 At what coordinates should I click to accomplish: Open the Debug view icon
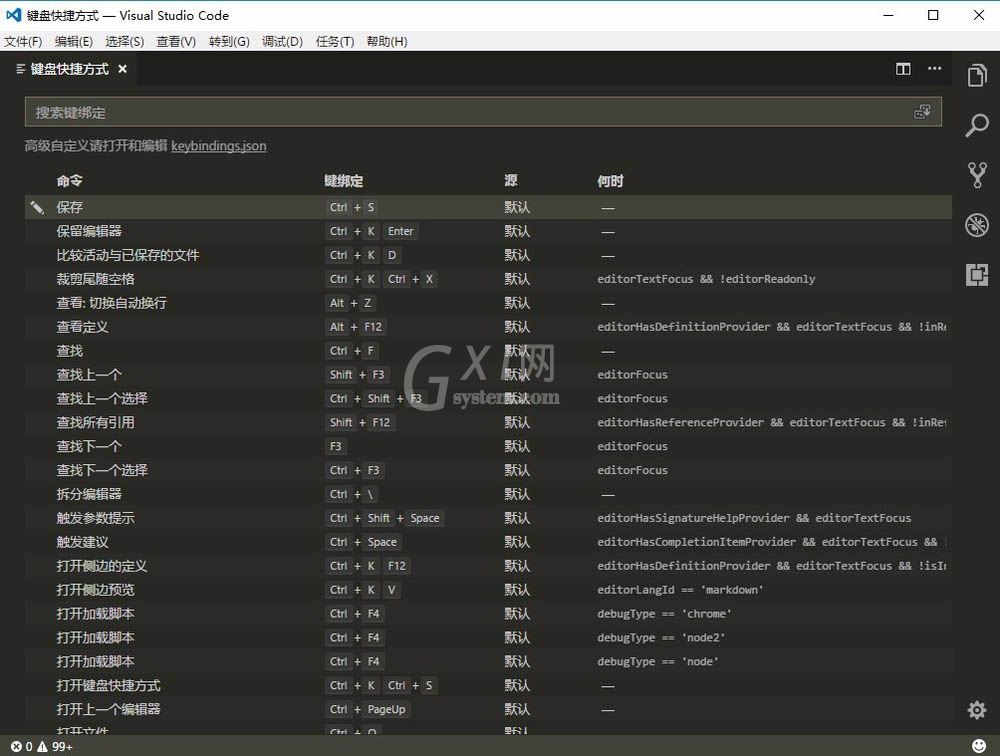pos(976,225)
